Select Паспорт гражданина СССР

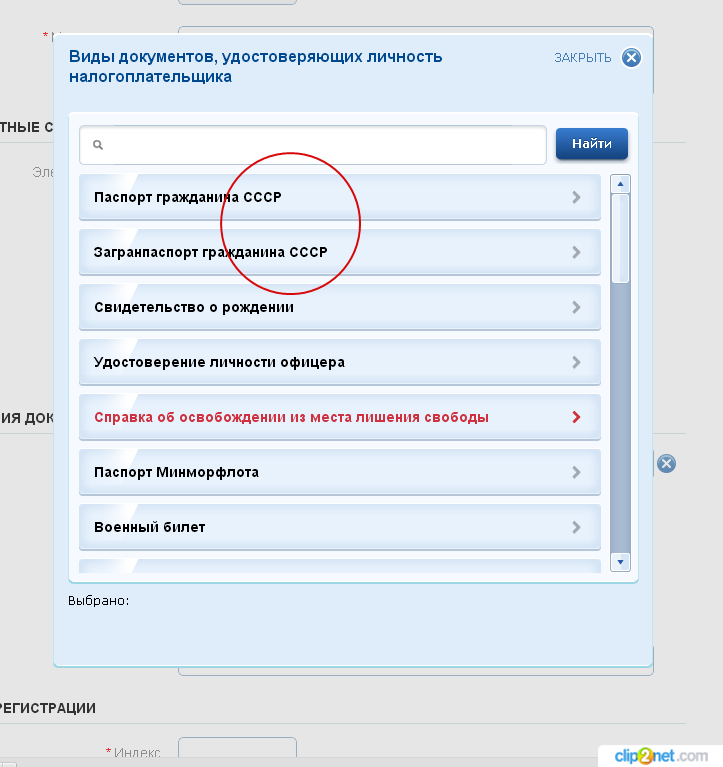(339, 197)
